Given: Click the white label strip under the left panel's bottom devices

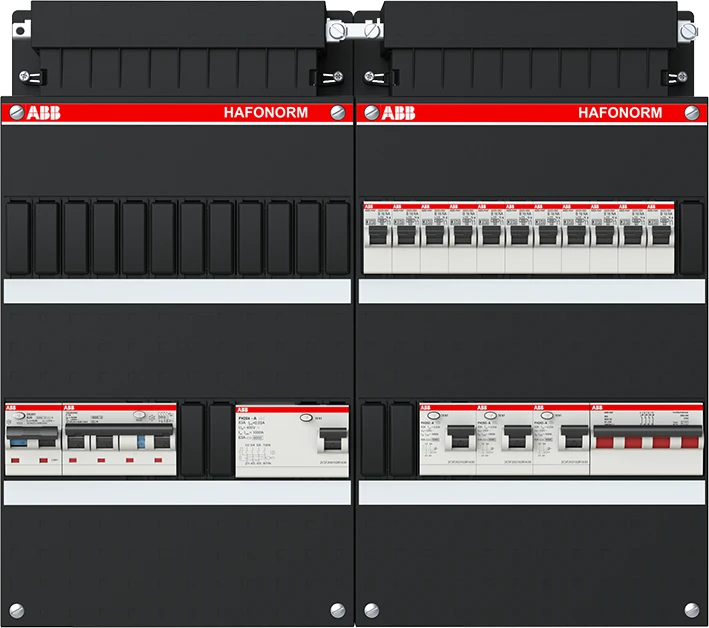Looking at the screenshot, I should pos(177,493).
